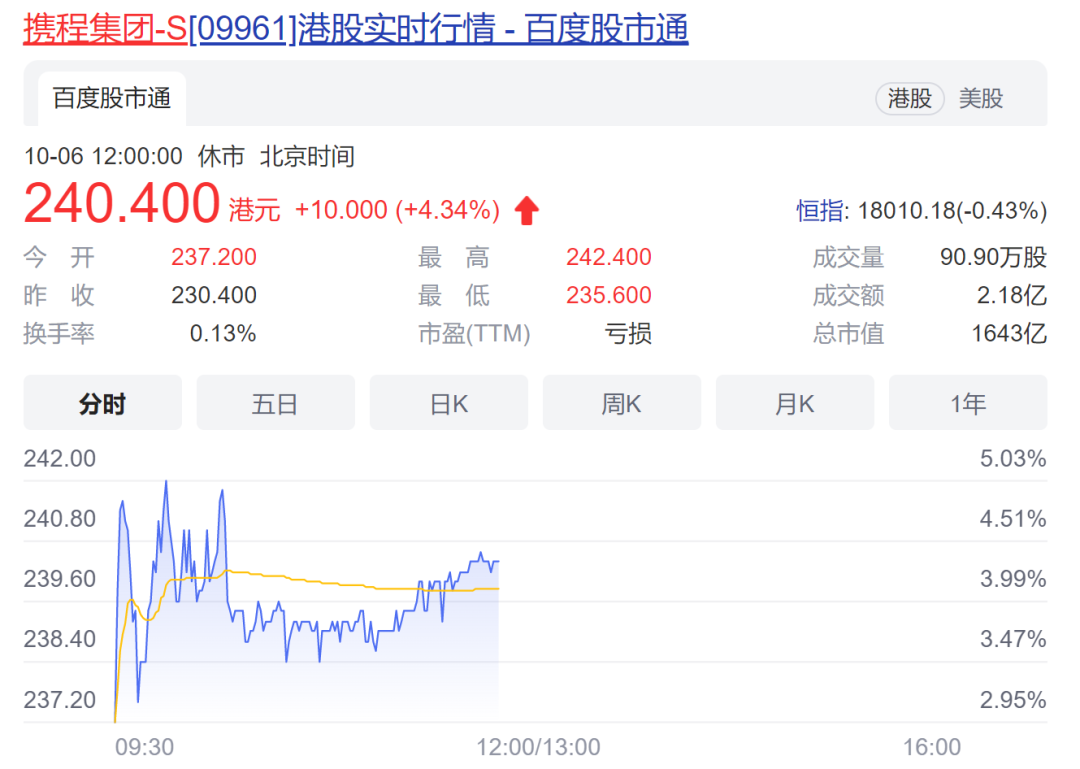Click the current price 240.400
1080x769 pixels.
coord(122,204)
